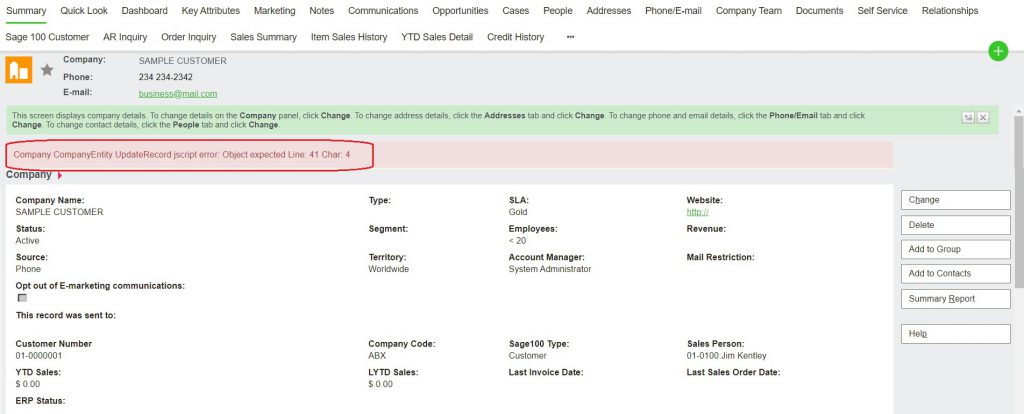Toggle Opt out of E-marketing checkbox
Viewport: 1024px width, 414px height.
[23, 298]
